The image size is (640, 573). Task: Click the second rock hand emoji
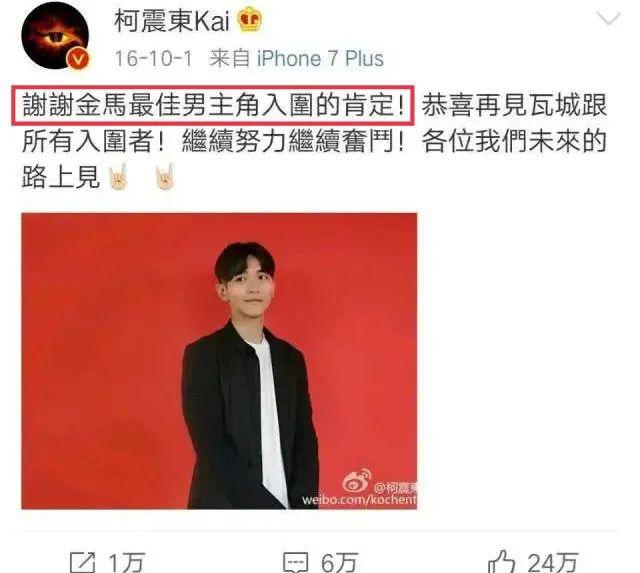point(165,176)
